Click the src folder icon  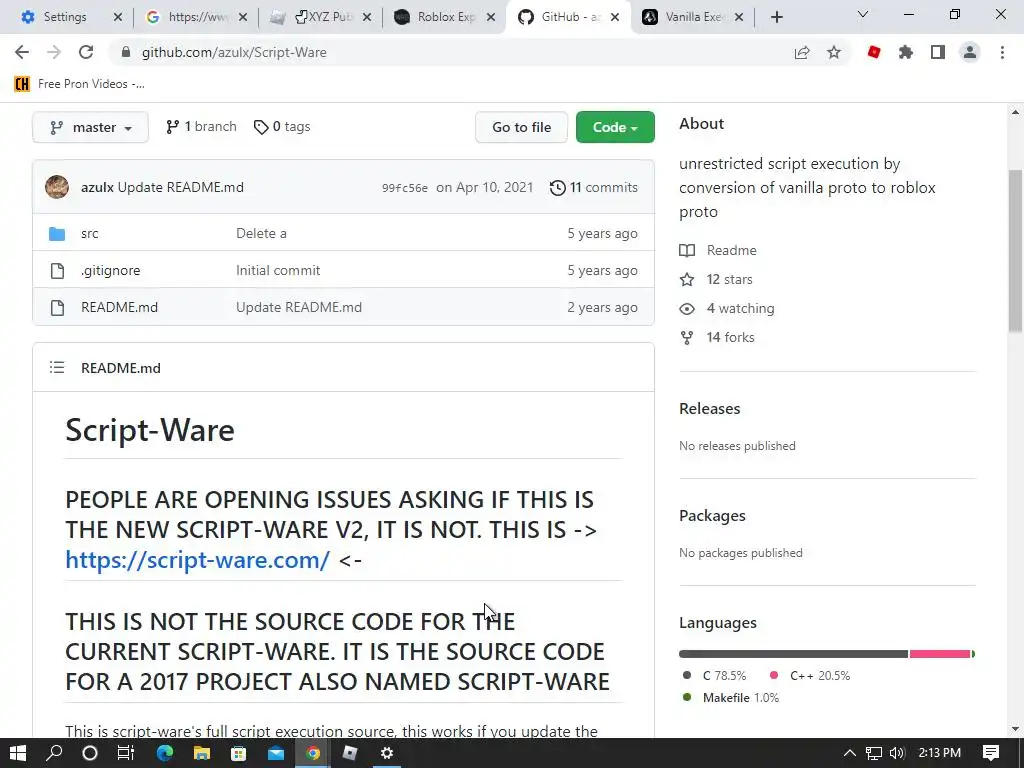point(57,233)
